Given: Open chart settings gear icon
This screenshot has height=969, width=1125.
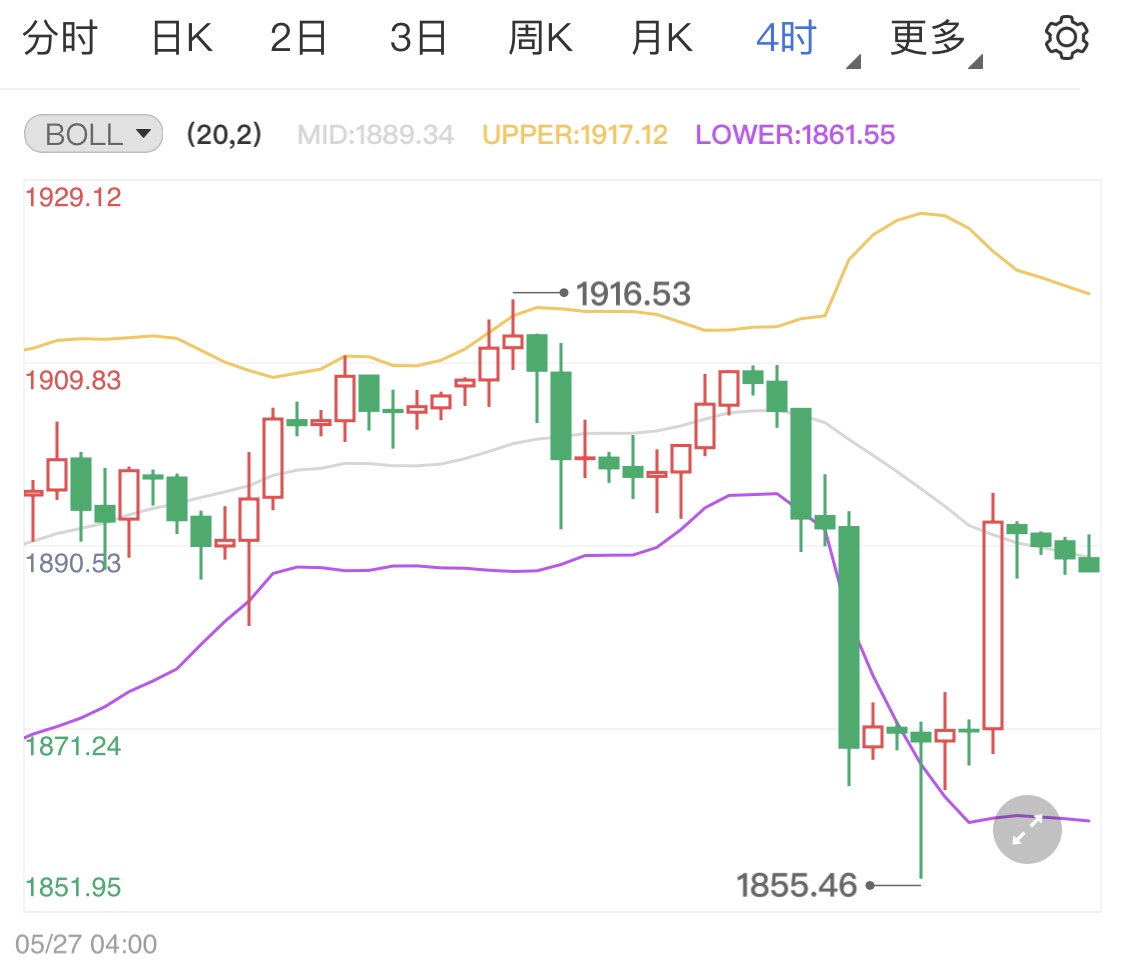Looking at the screenshot, I should coord(1066,38).
